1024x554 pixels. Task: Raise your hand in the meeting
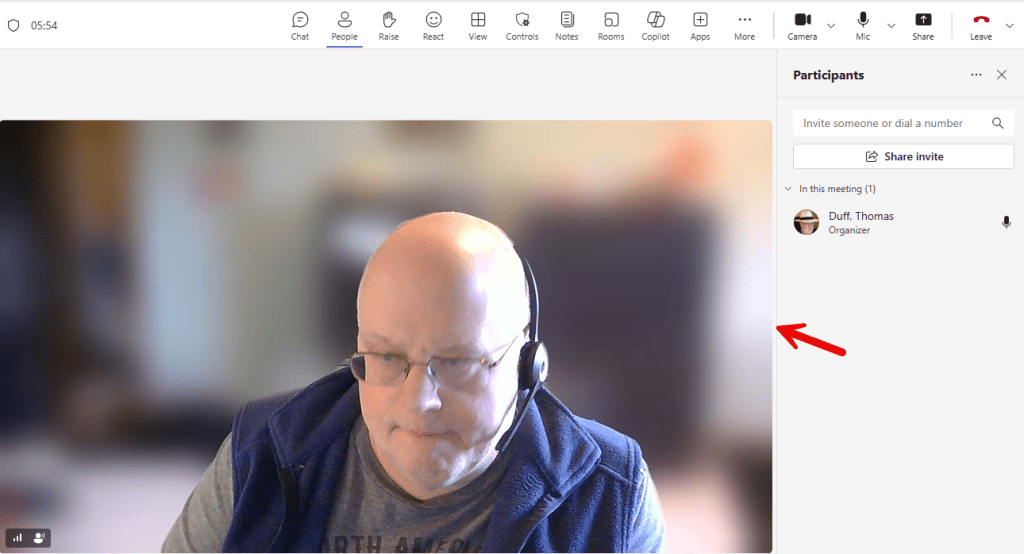[x=388, y=25]
